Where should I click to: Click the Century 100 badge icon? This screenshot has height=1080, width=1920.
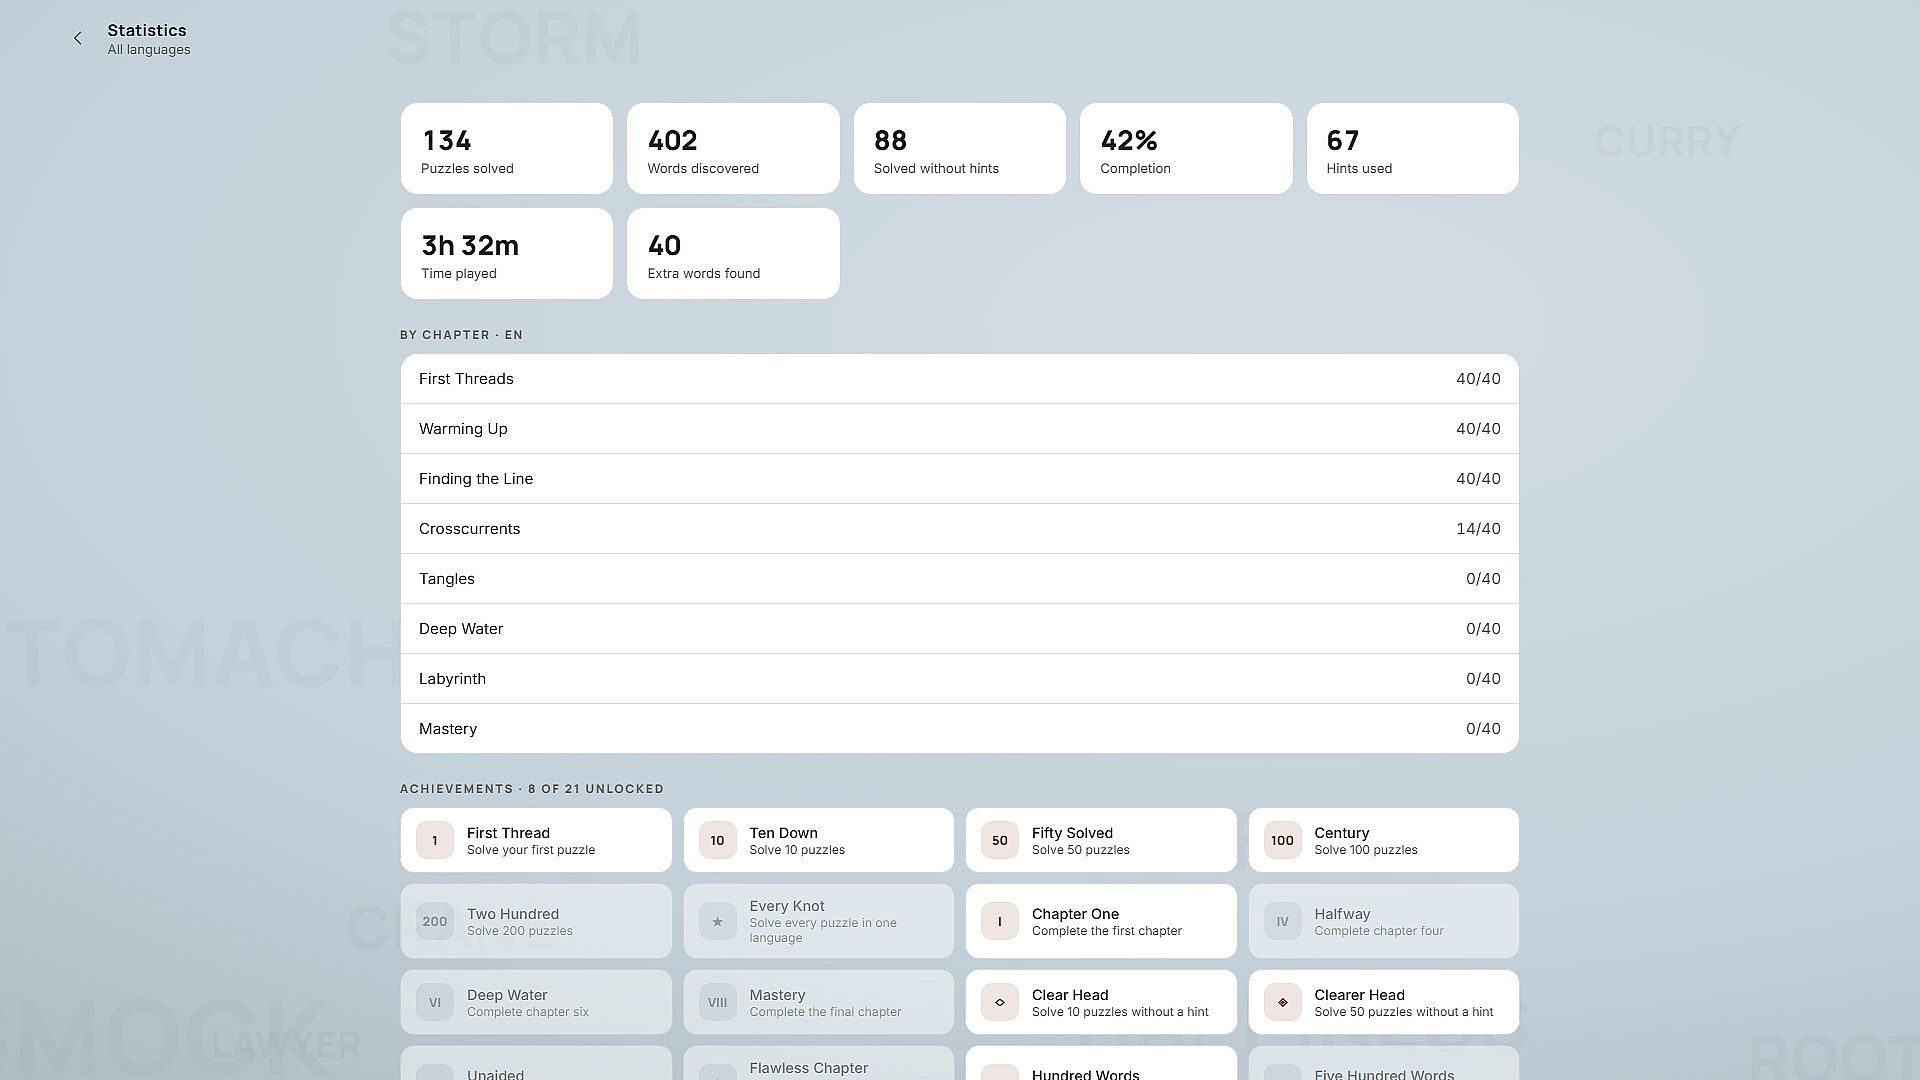1282,841
